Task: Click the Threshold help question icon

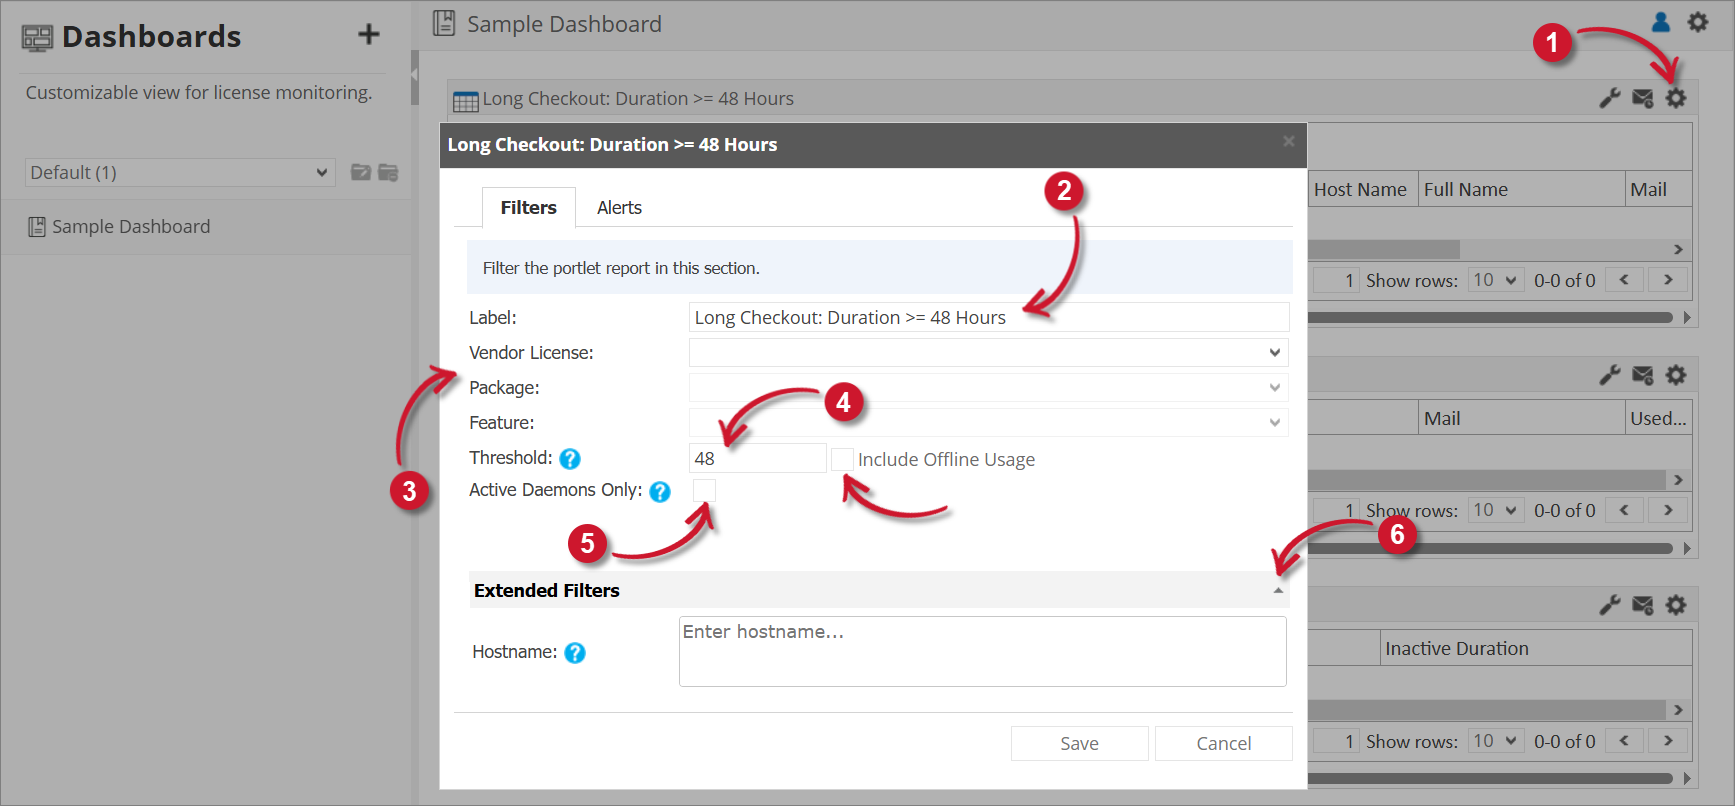Action: click(570, 459)
